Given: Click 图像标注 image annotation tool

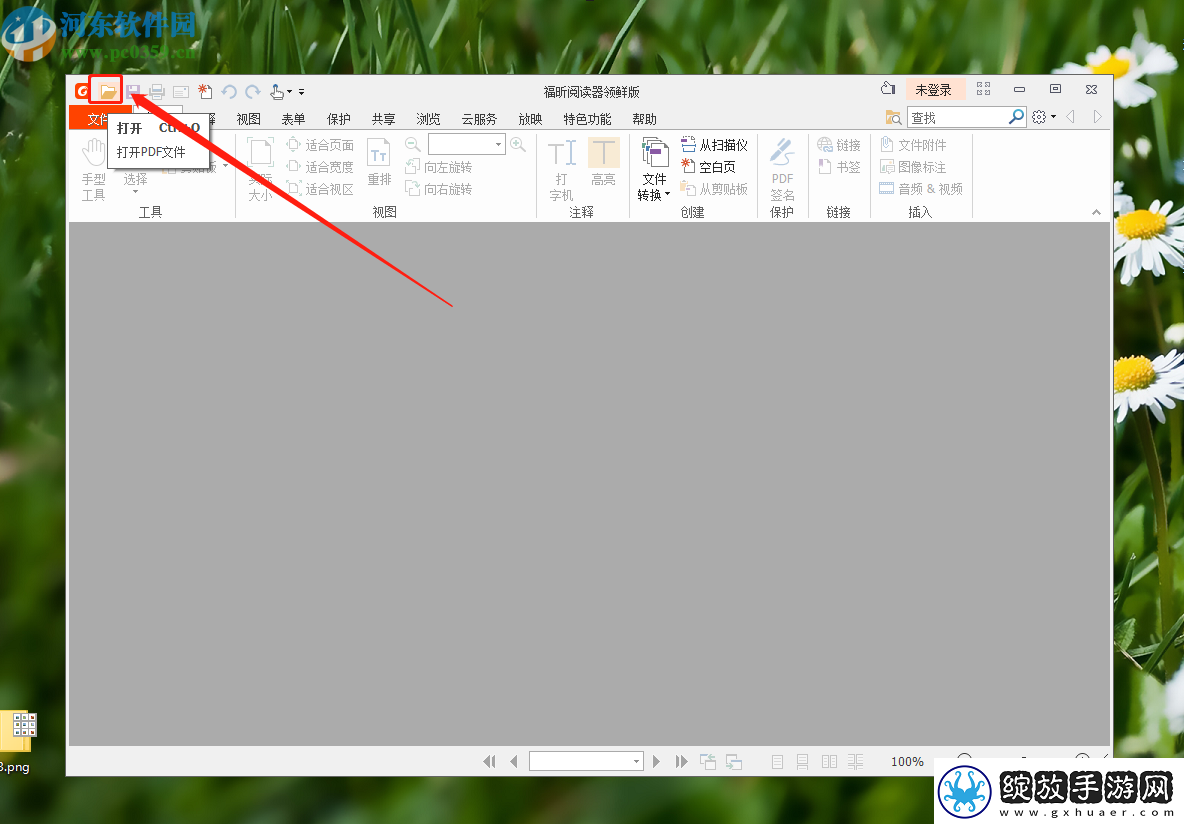Looking at the screenshot, I should [x=913, y=167].
